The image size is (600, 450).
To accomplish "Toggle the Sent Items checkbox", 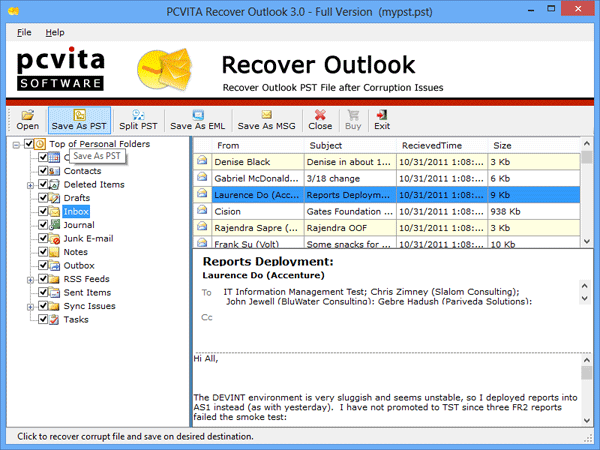I will pyautogui.click(x=43, y=292).
